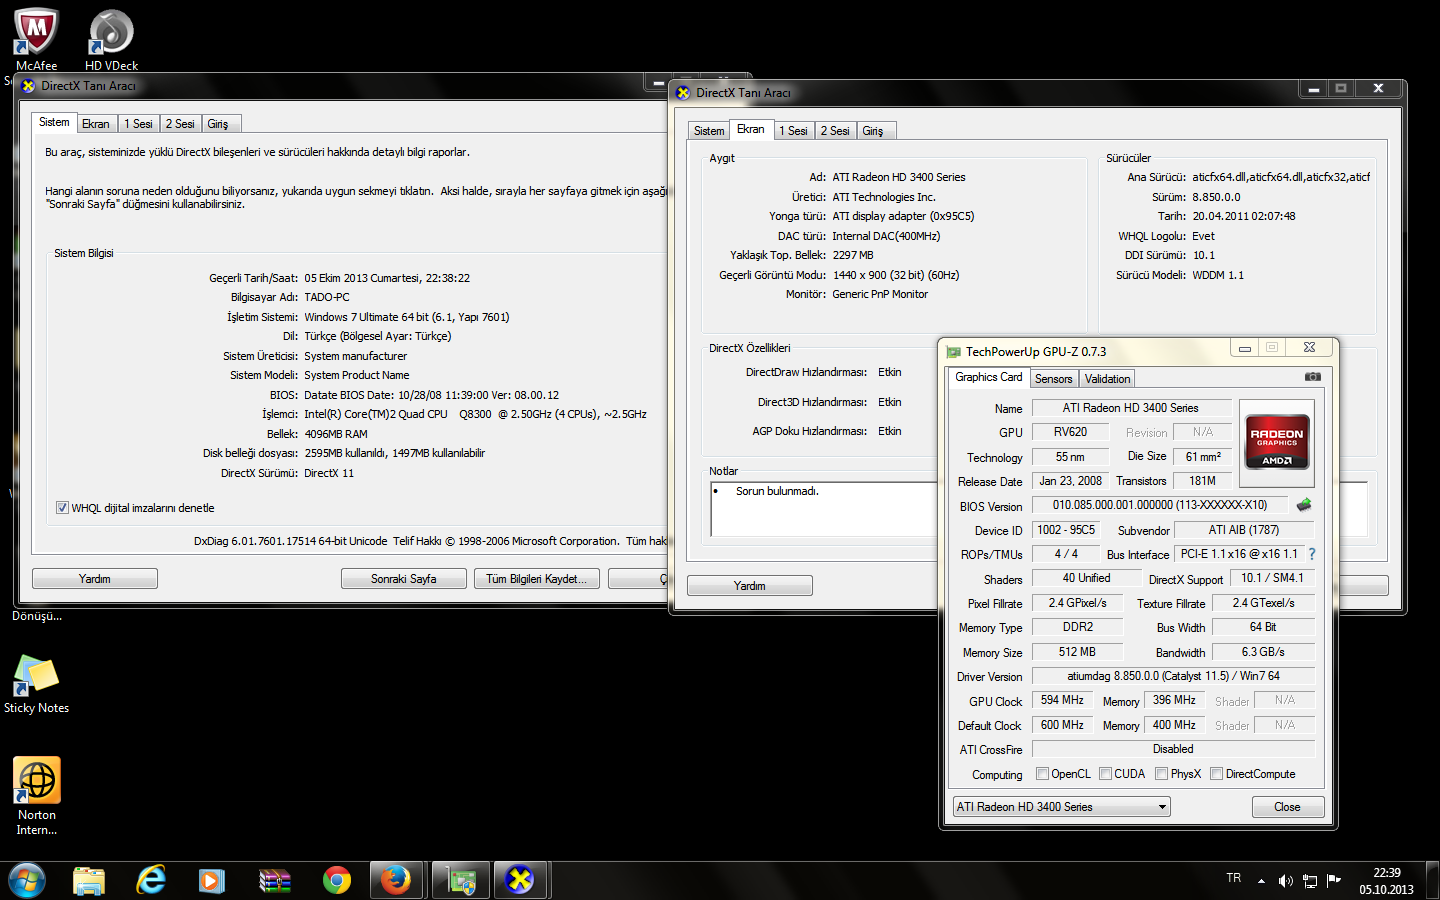
Task: Click Yardım button in the front DirectX window
Action: tap(750, 586)
